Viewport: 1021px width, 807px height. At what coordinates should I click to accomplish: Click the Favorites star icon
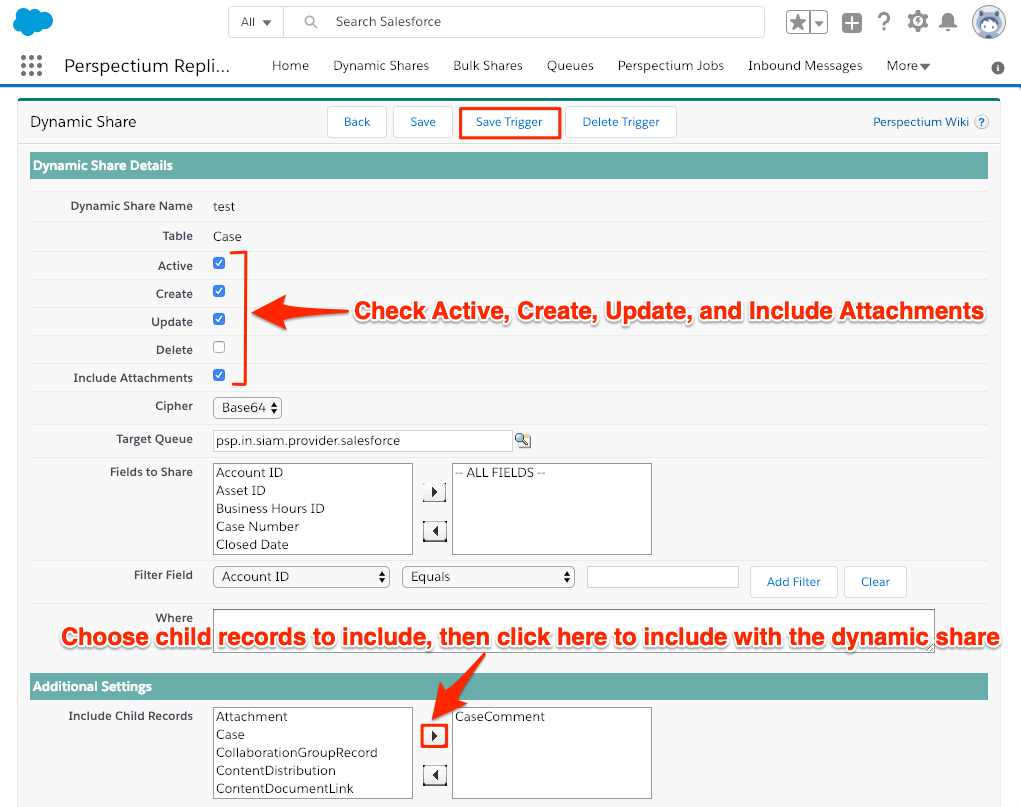click(x=798, y=23)
